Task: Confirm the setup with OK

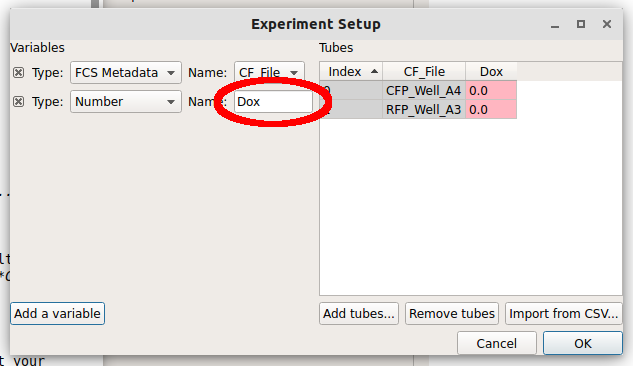Action: click(x=583, y=343)
